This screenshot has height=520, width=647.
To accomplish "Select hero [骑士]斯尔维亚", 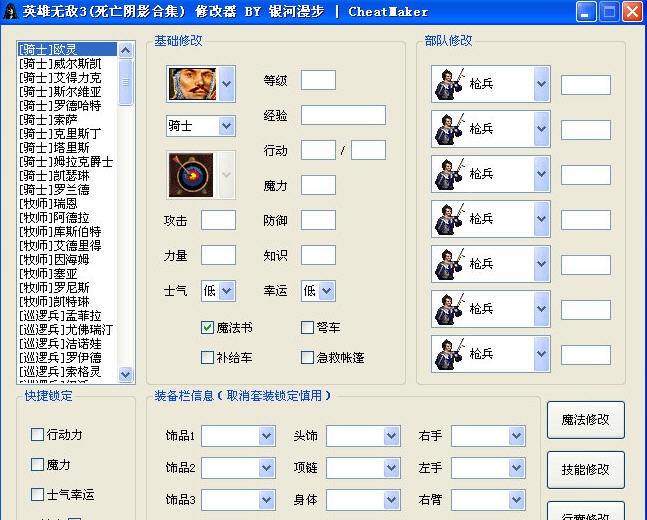I will (67, 92).
